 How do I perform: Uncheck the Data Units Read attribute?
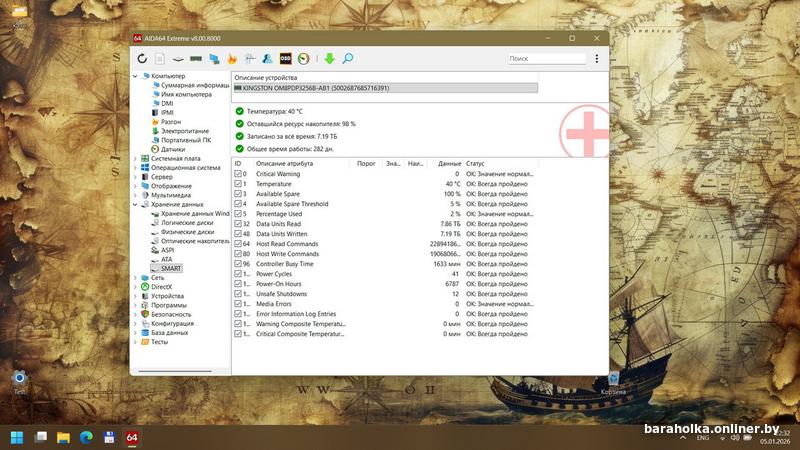click(x=238, y=224)
